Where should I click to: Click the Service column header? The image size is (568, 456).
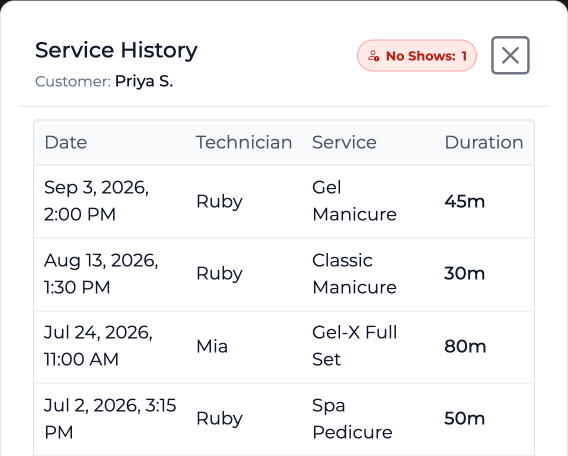pyautogui.click(x=344, y=142)
